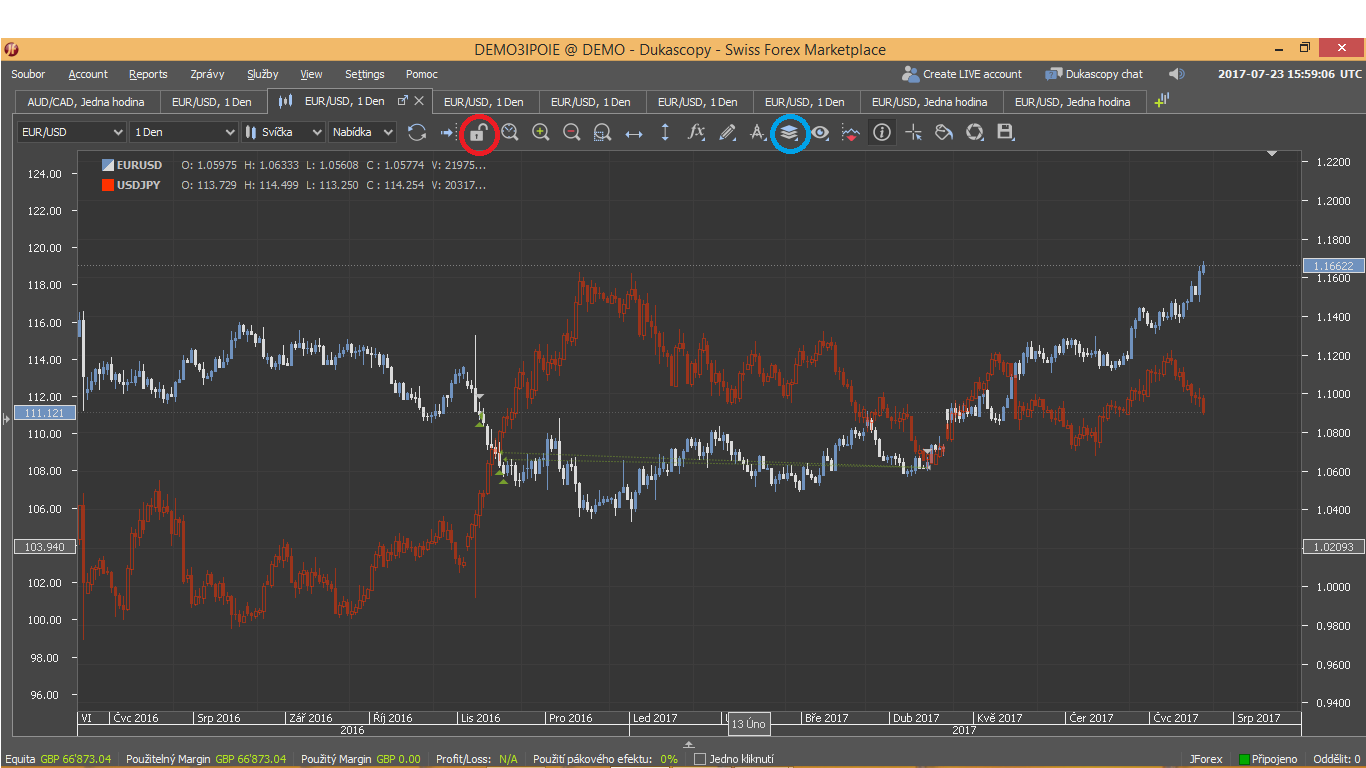This screenshot has width=1366, height=768.
Task: Open the Soubor menu
Action: click(x=29, y=74)
